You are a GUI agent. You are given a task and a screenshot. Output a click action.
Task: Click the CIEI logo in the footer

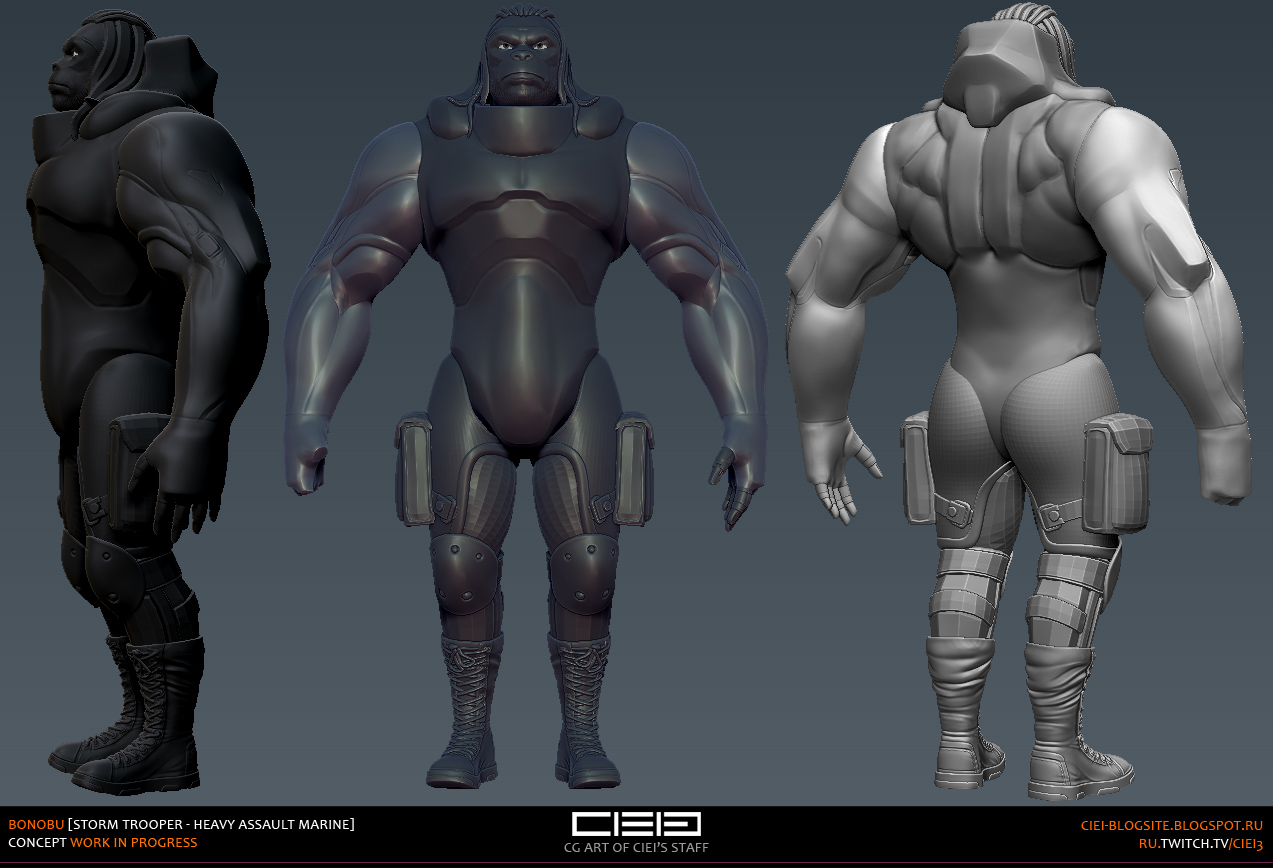[636, 824]
